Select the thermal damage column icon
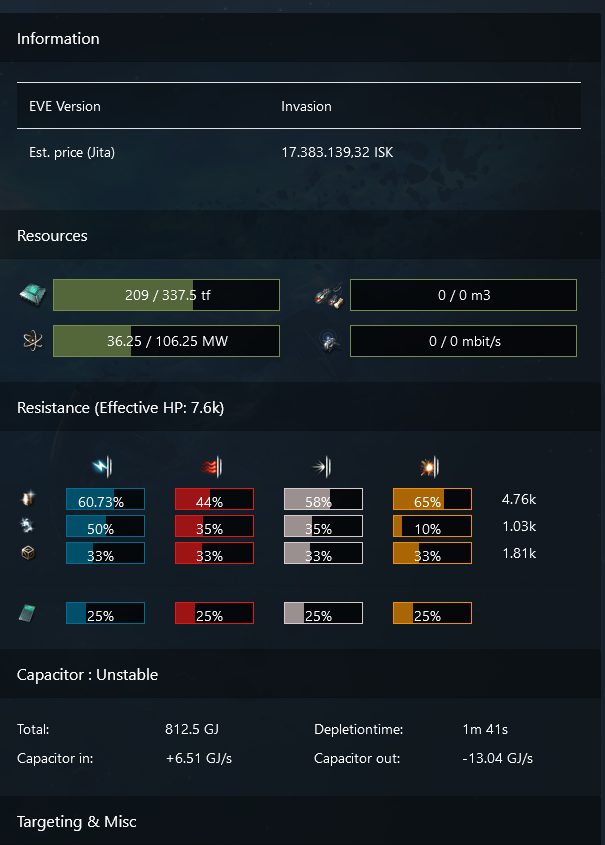This screenshot has height=845, width=605. click(211, 466)
